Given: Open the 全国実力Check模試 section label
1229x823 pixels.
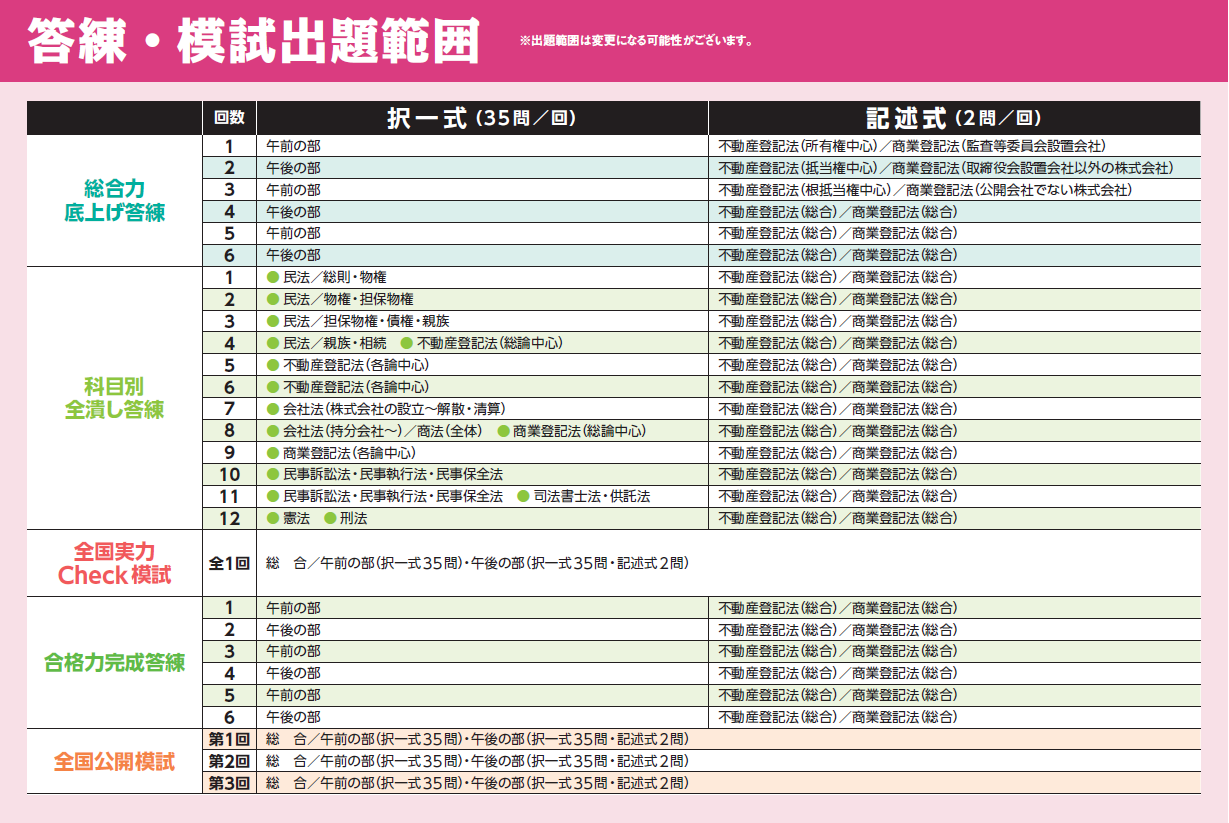Looking at the screenshot, I should [114, 563].
